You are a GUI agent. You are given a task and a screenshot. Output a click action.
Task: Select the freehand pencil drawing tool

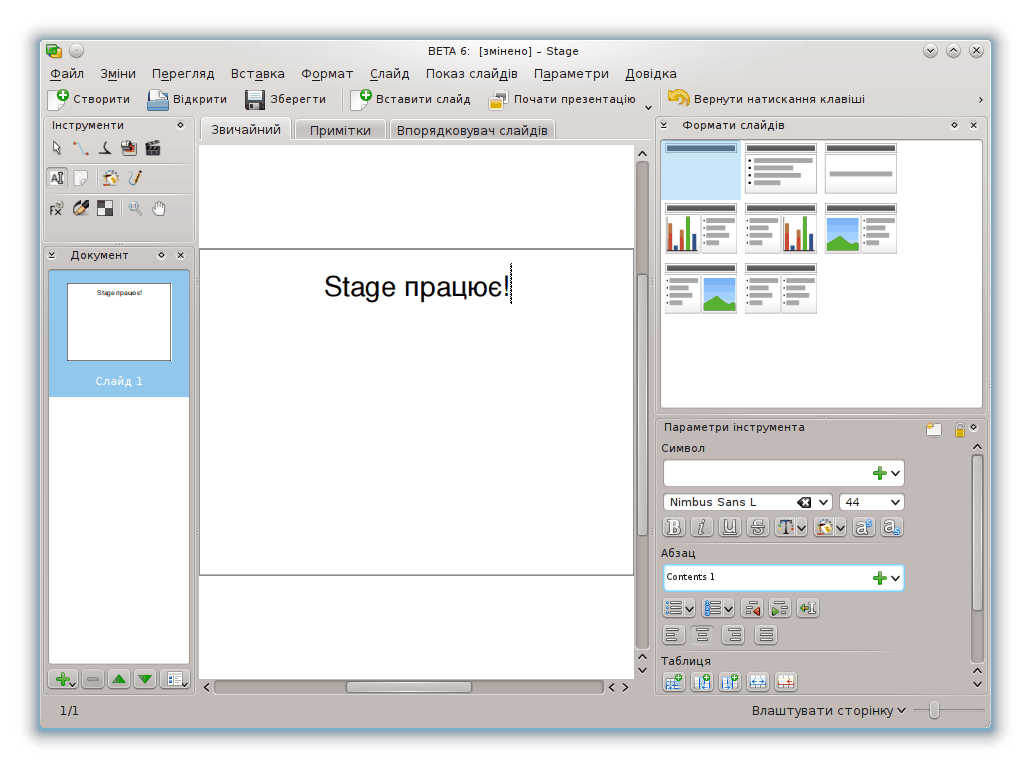point(134,178)
